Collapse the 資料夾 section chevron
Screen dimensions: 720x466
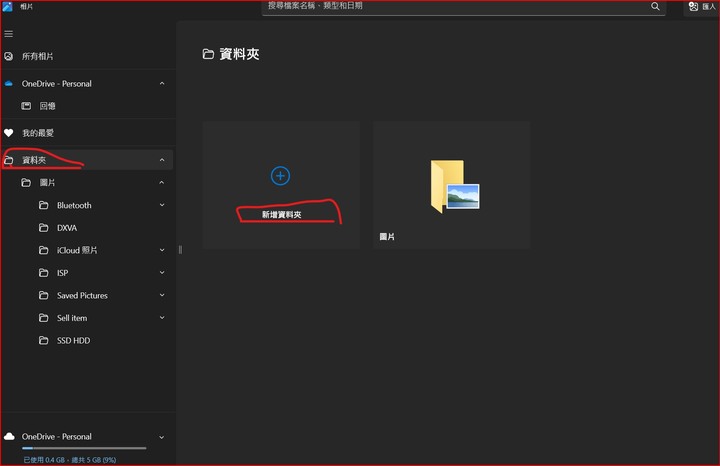click(162, 160)
